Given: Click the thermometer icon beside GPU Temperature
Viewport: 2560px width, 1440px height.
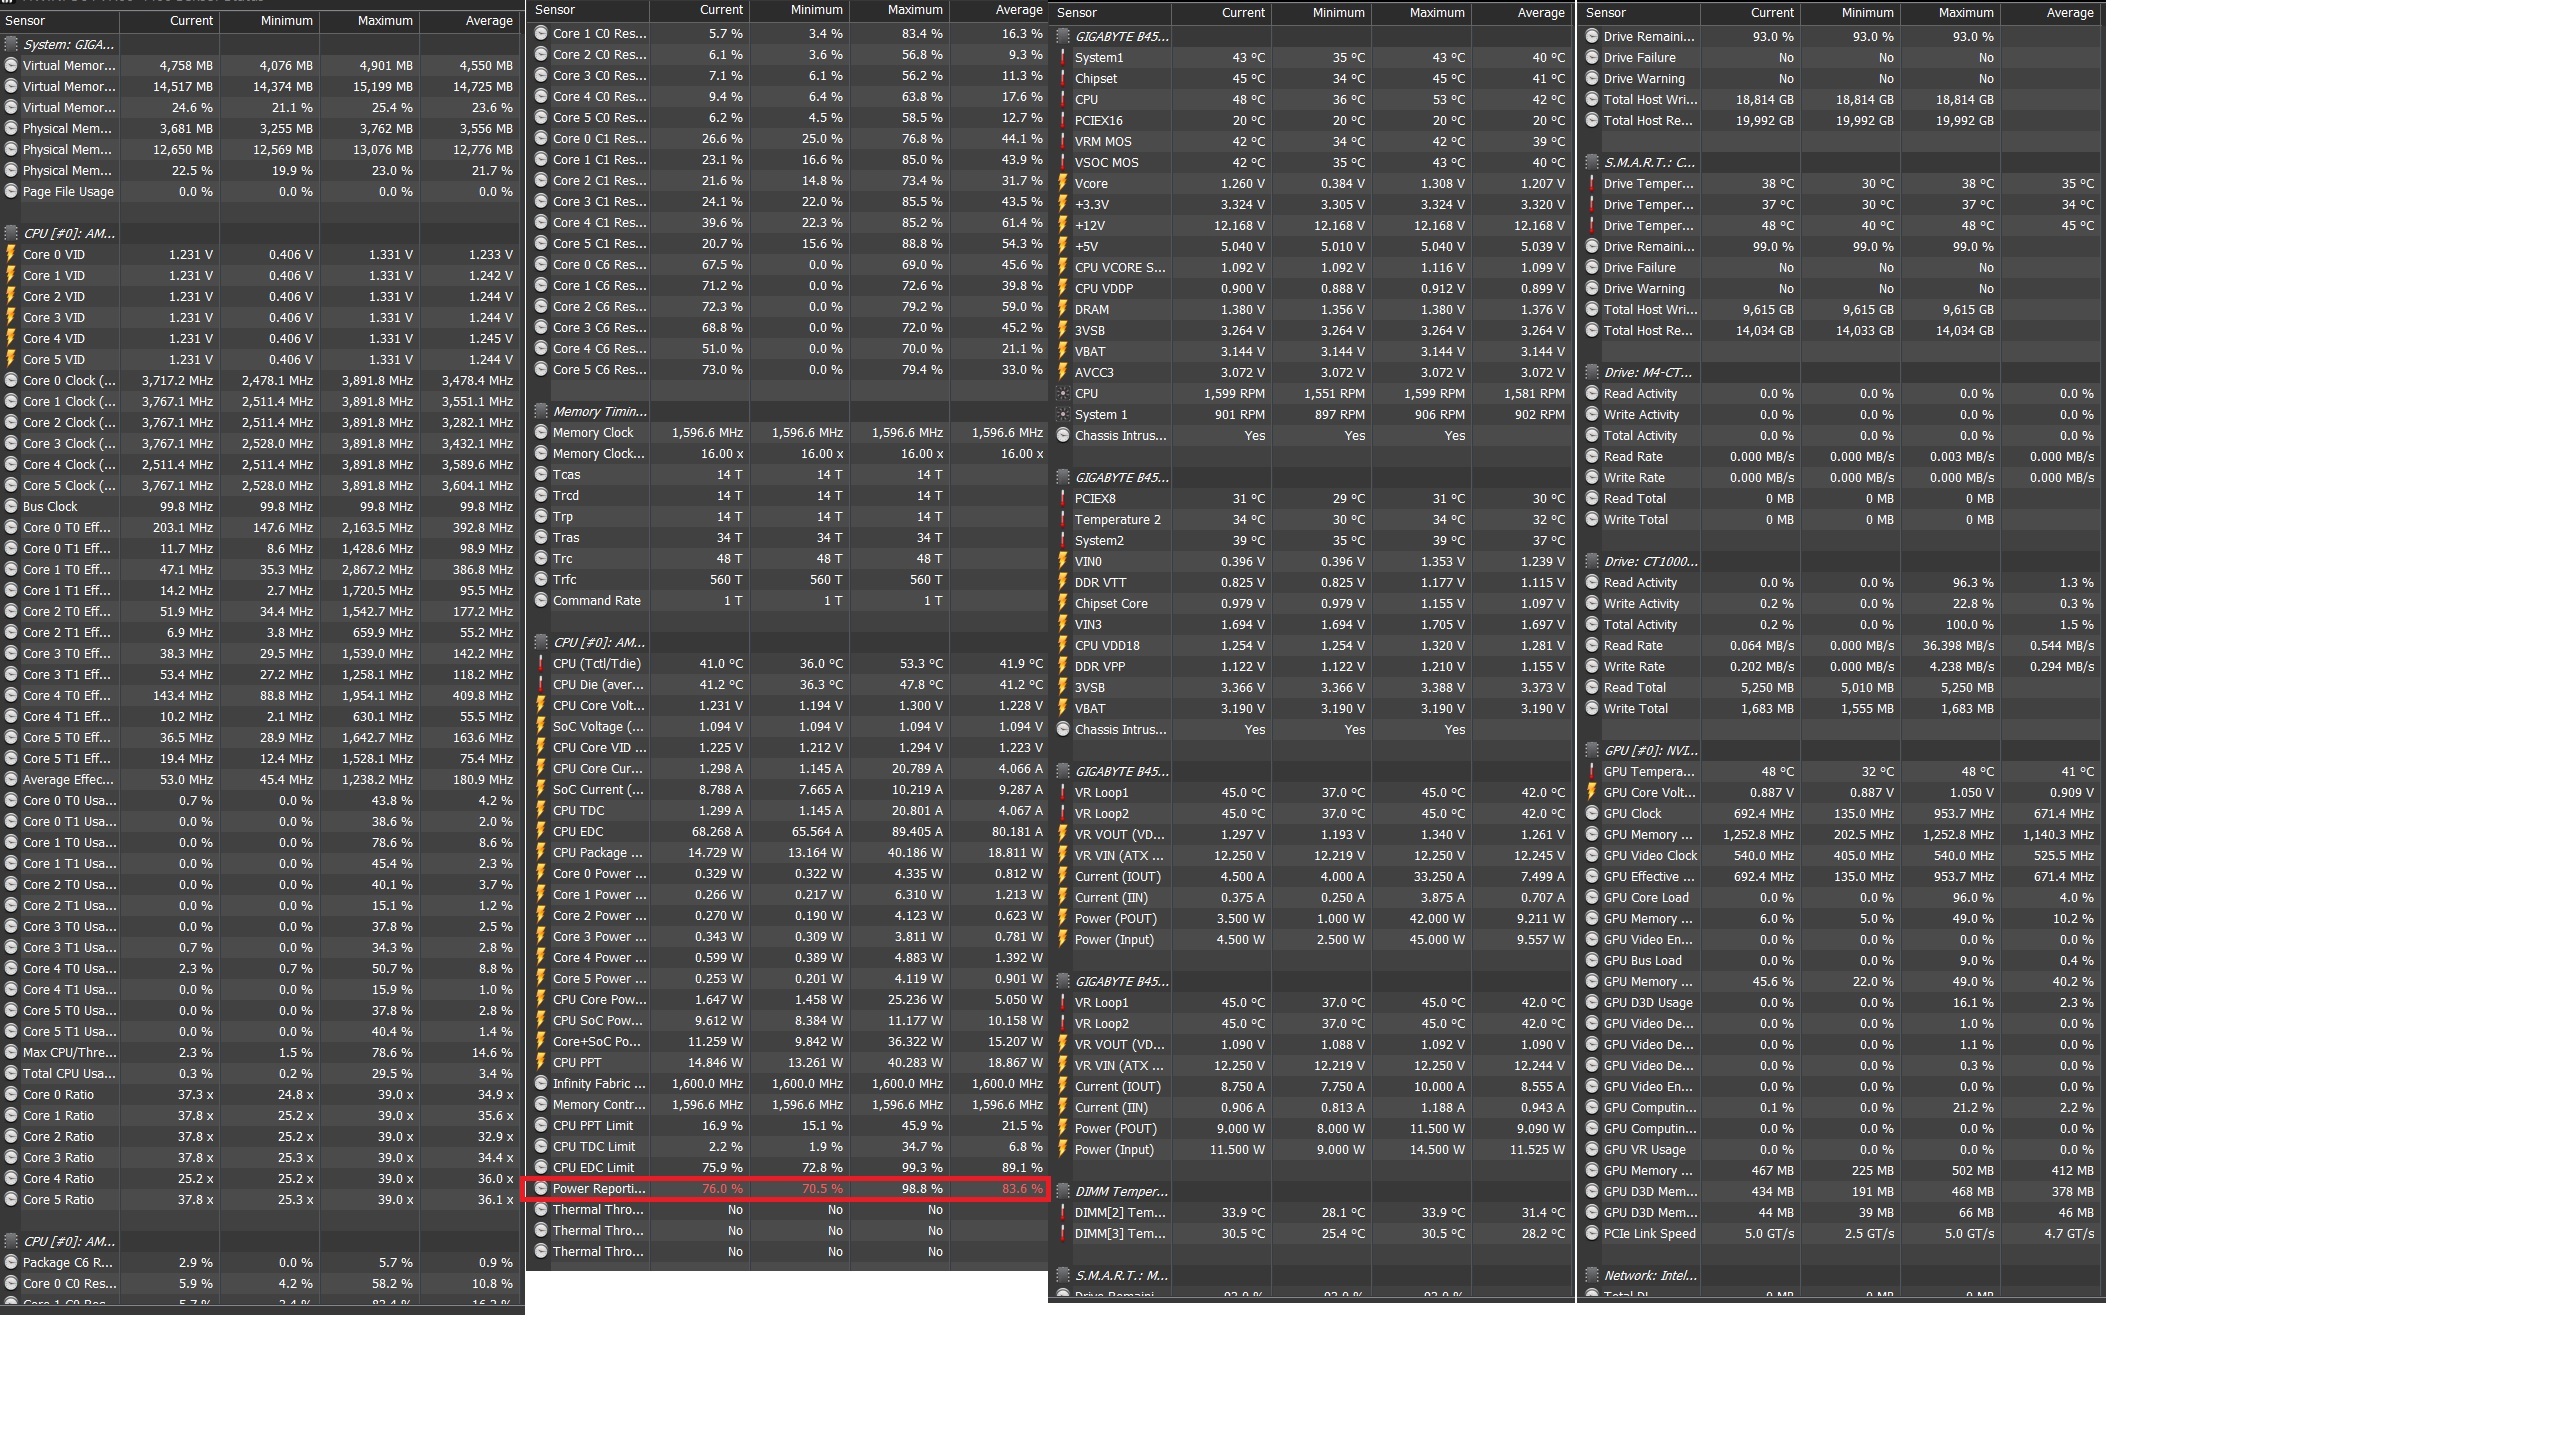Looking at the screenshot, I should coord(1592,771).
